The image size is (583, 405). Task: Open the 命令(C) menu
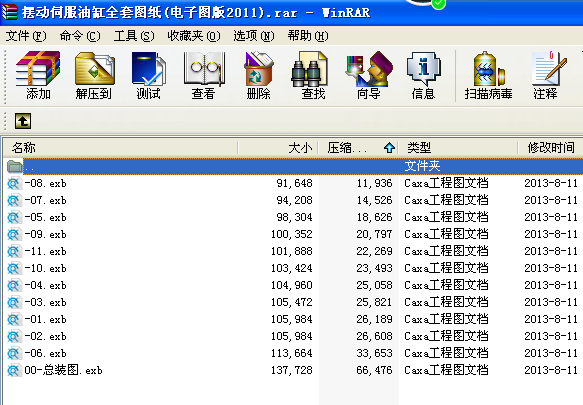tap(80, 36)
